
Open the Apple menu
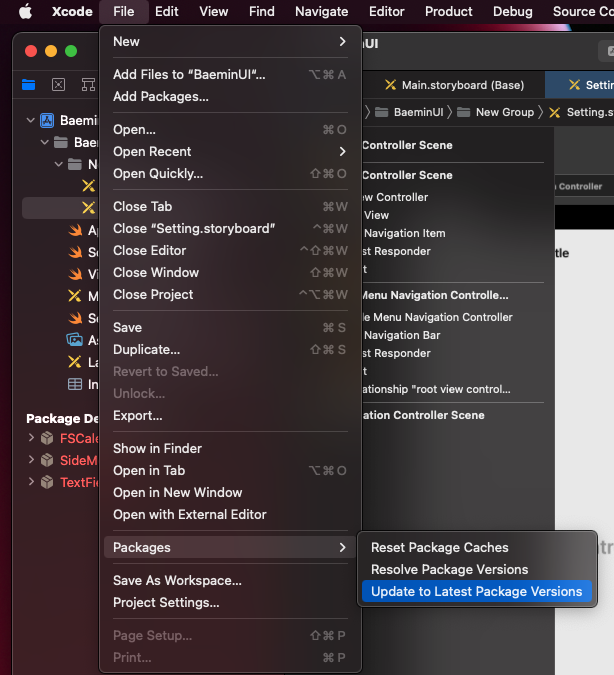[25, 12]
